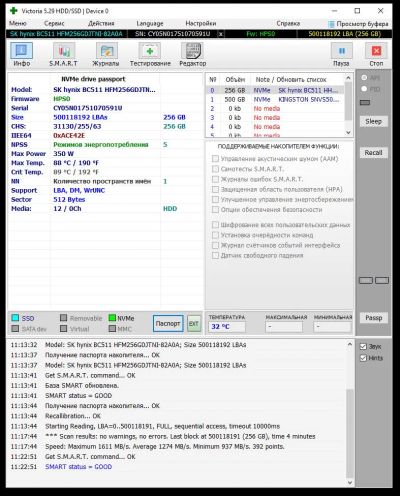Click the EXT button

point(194,324)
